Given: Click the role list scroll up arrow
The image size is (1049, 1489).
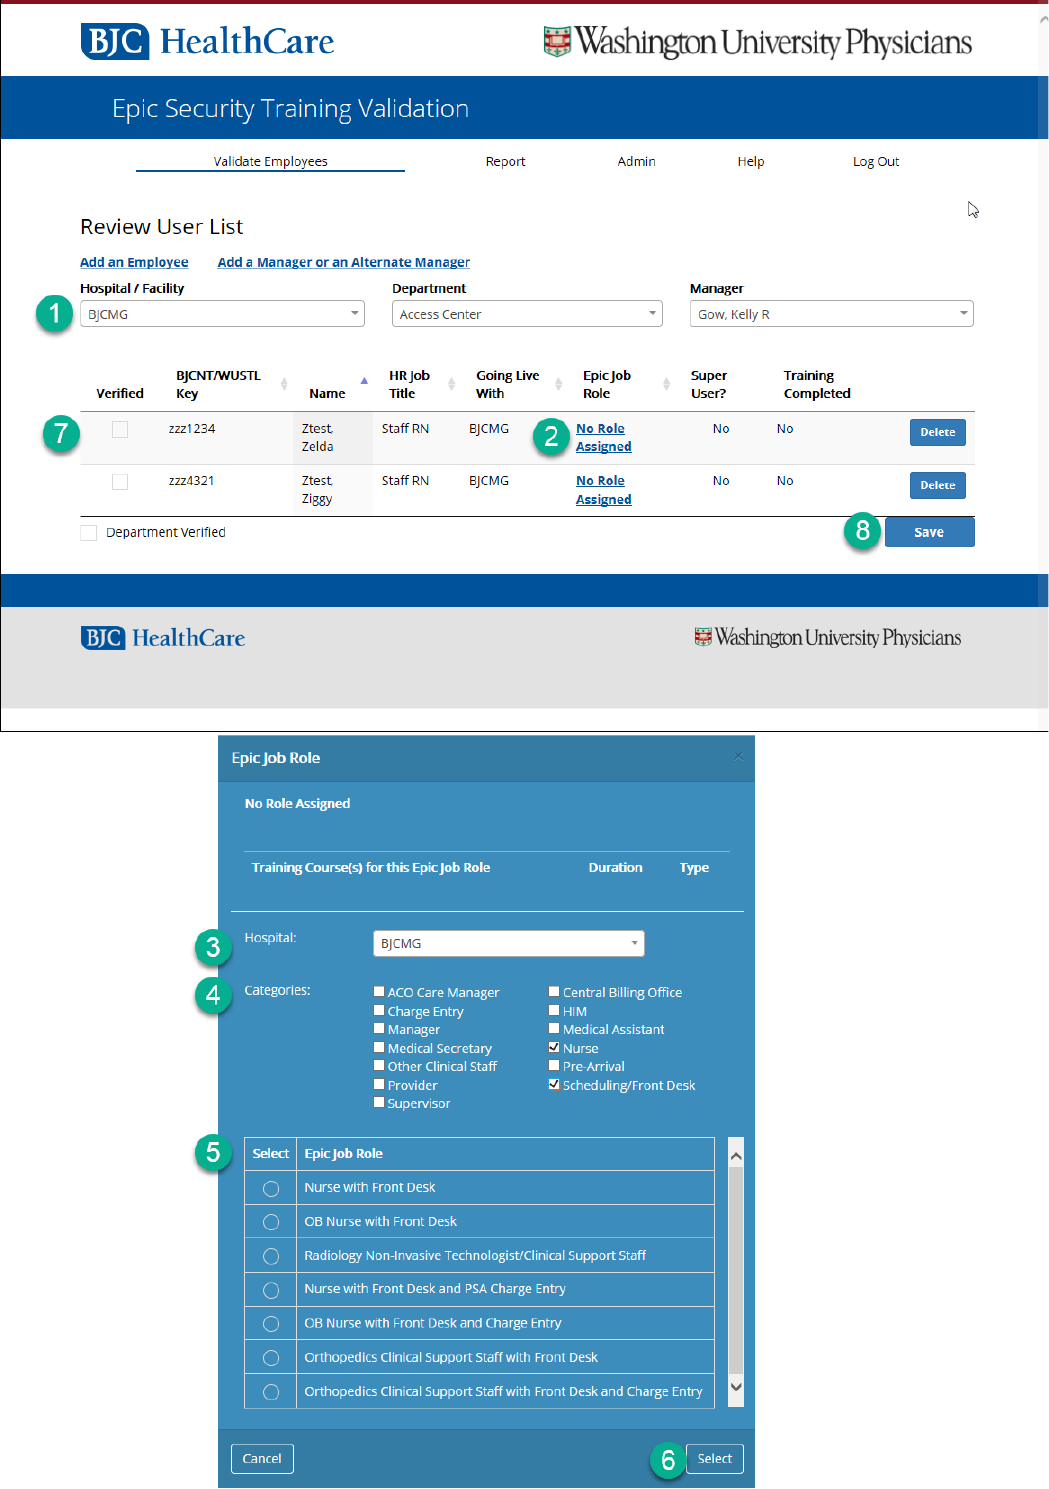Looking at the screenshot, I should click(x=736, y=1156).
